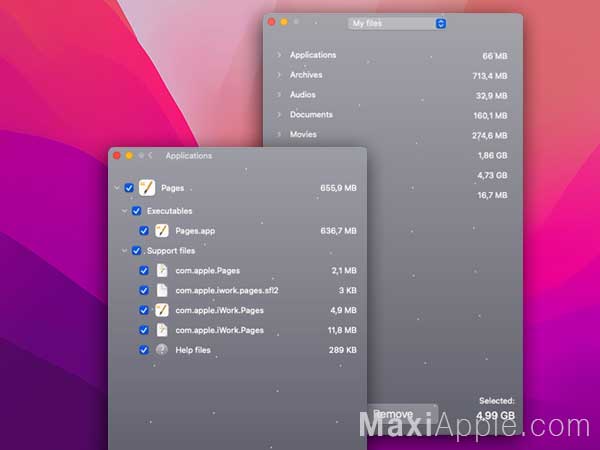Click the com.apple.Pages document icon
The height and width of the screenshot is (450, 600).
pyautogui.click(x=162, y=271)
